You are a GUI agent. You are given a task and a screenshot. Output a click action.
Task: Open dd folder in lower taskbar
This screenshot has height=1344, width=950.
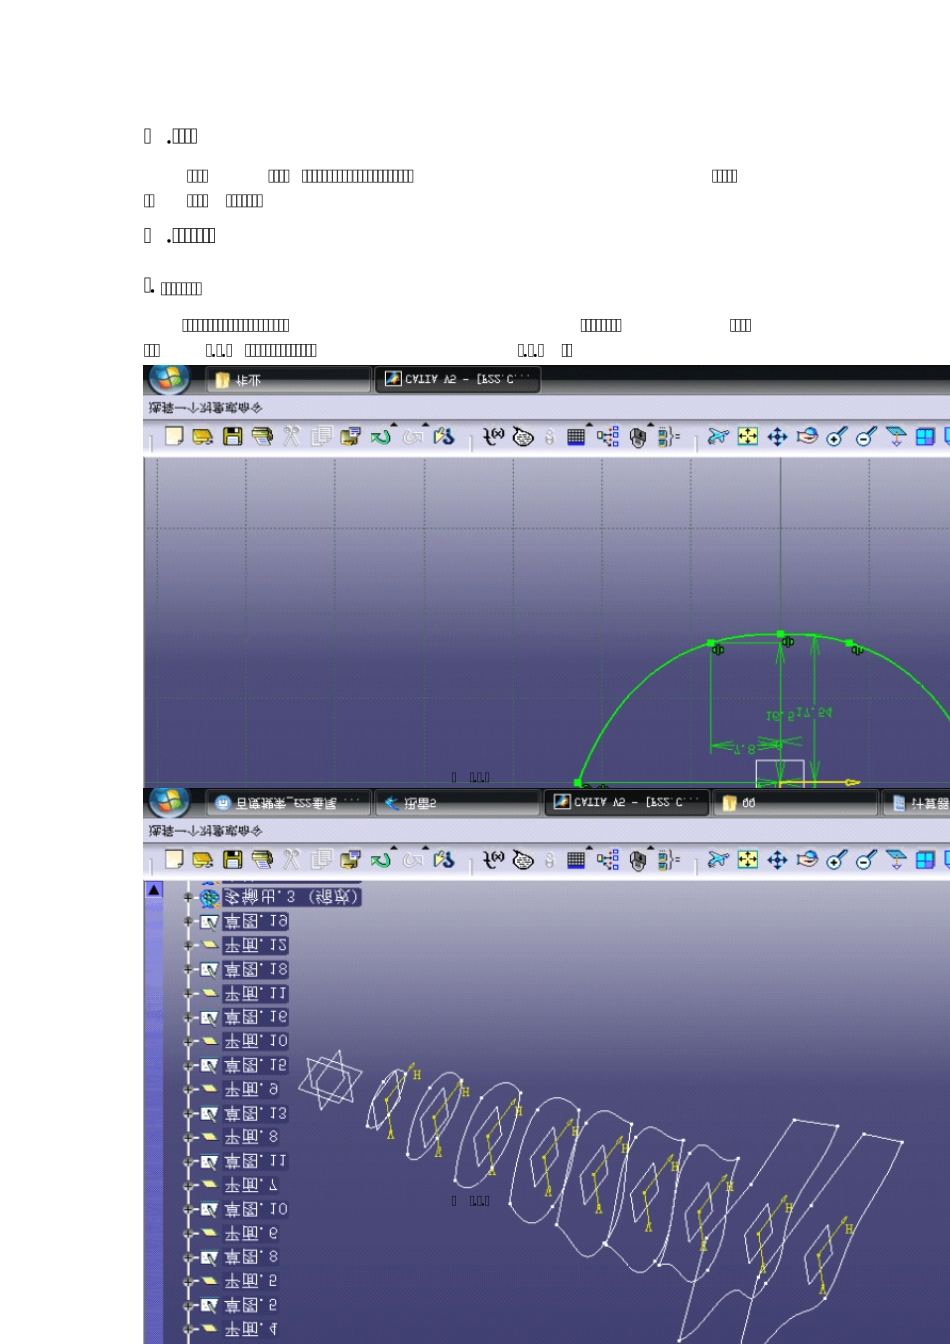tap(795, 802)
